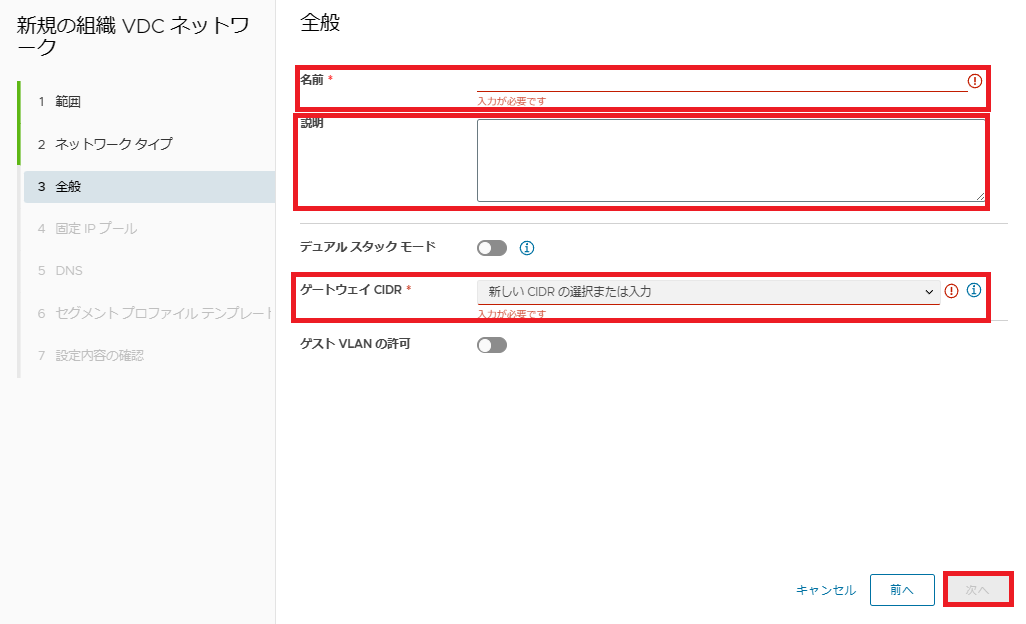Click the name field error icon

click(x=975, y=81)
